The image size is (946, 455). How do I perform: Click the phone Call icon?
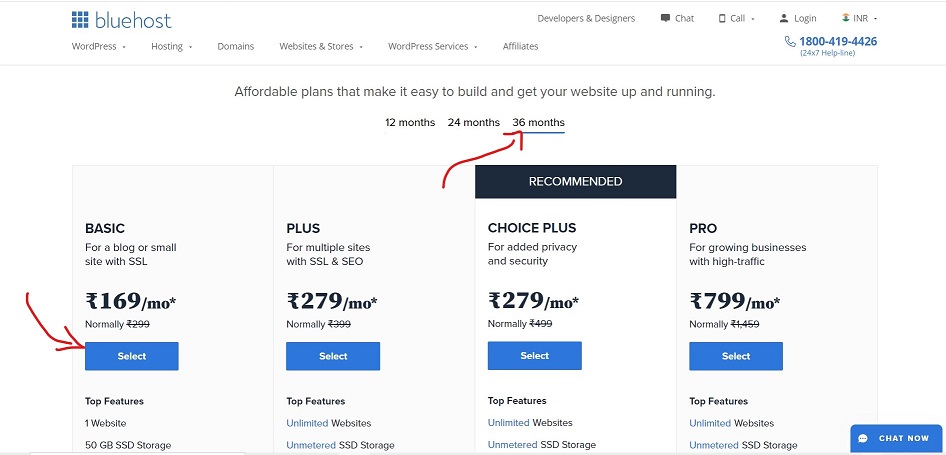tap(722, 18)
